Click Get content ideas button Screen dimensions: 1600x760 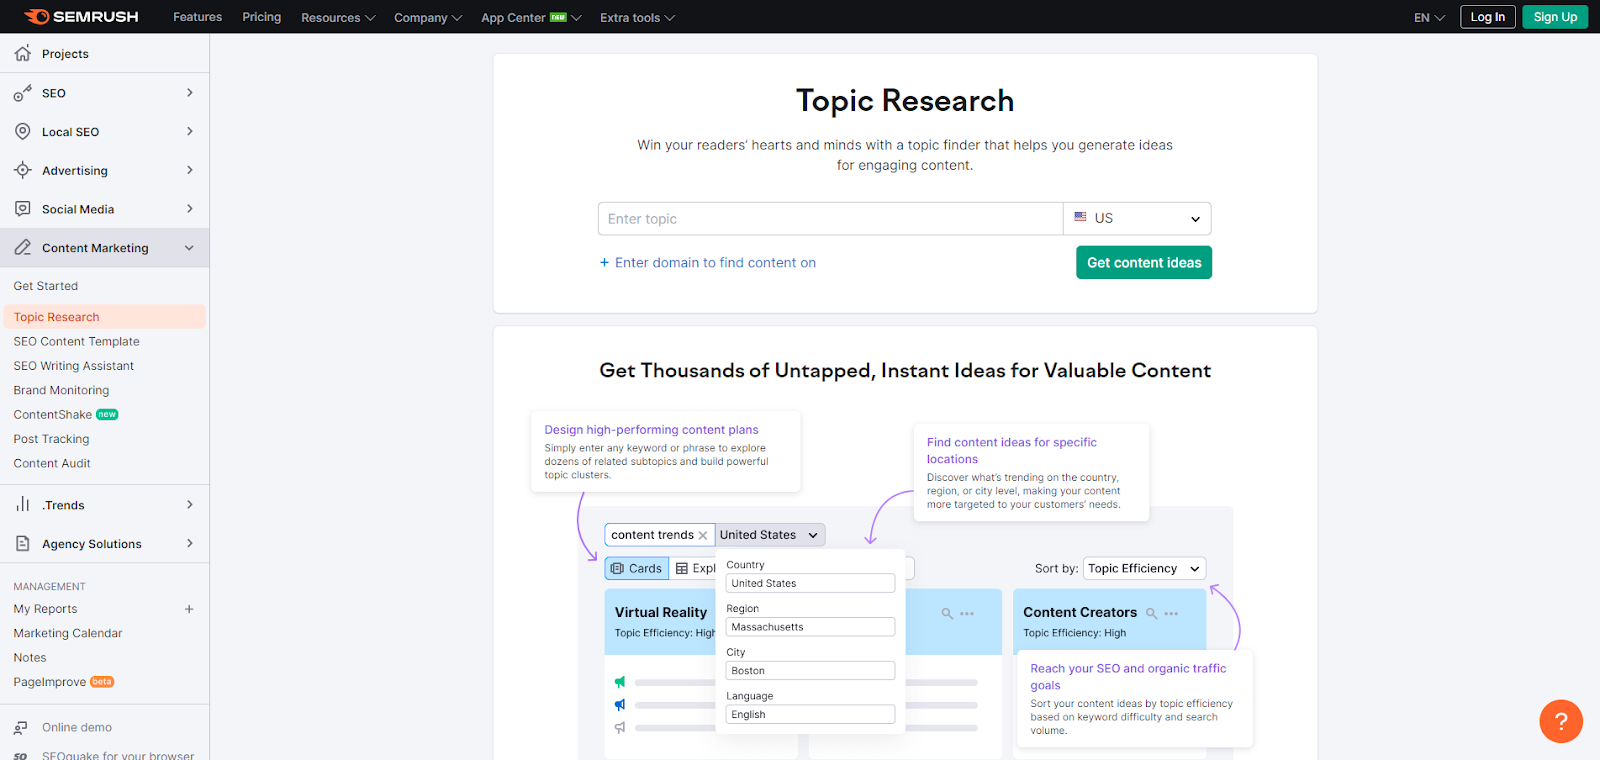point(1144,263)
